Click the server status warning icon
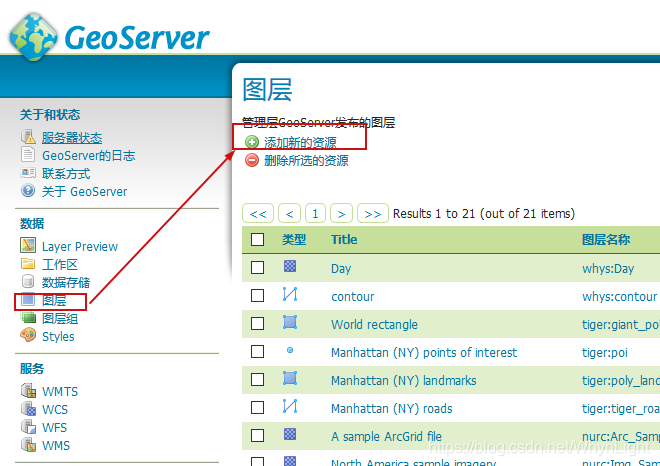The height and width of the screenshot is (466, 660). (x=28, y=137)
